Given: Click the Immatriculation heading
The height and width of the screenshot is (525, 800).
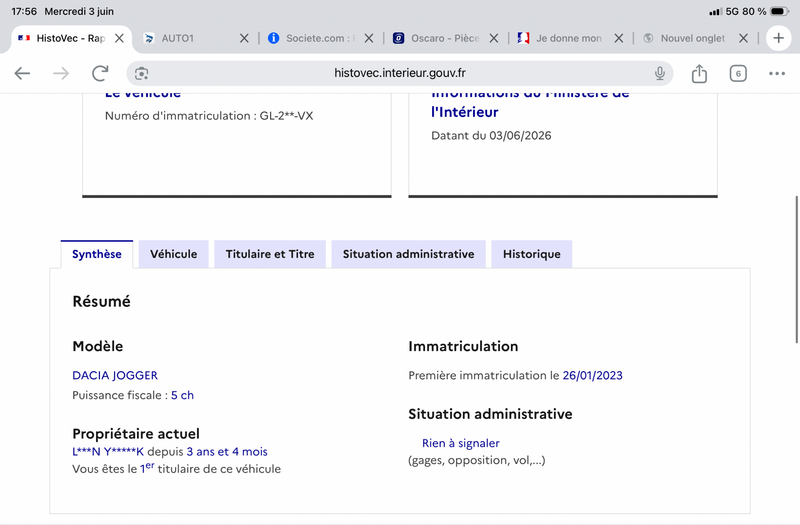Looking at the screenshot, I should (463, 346).
